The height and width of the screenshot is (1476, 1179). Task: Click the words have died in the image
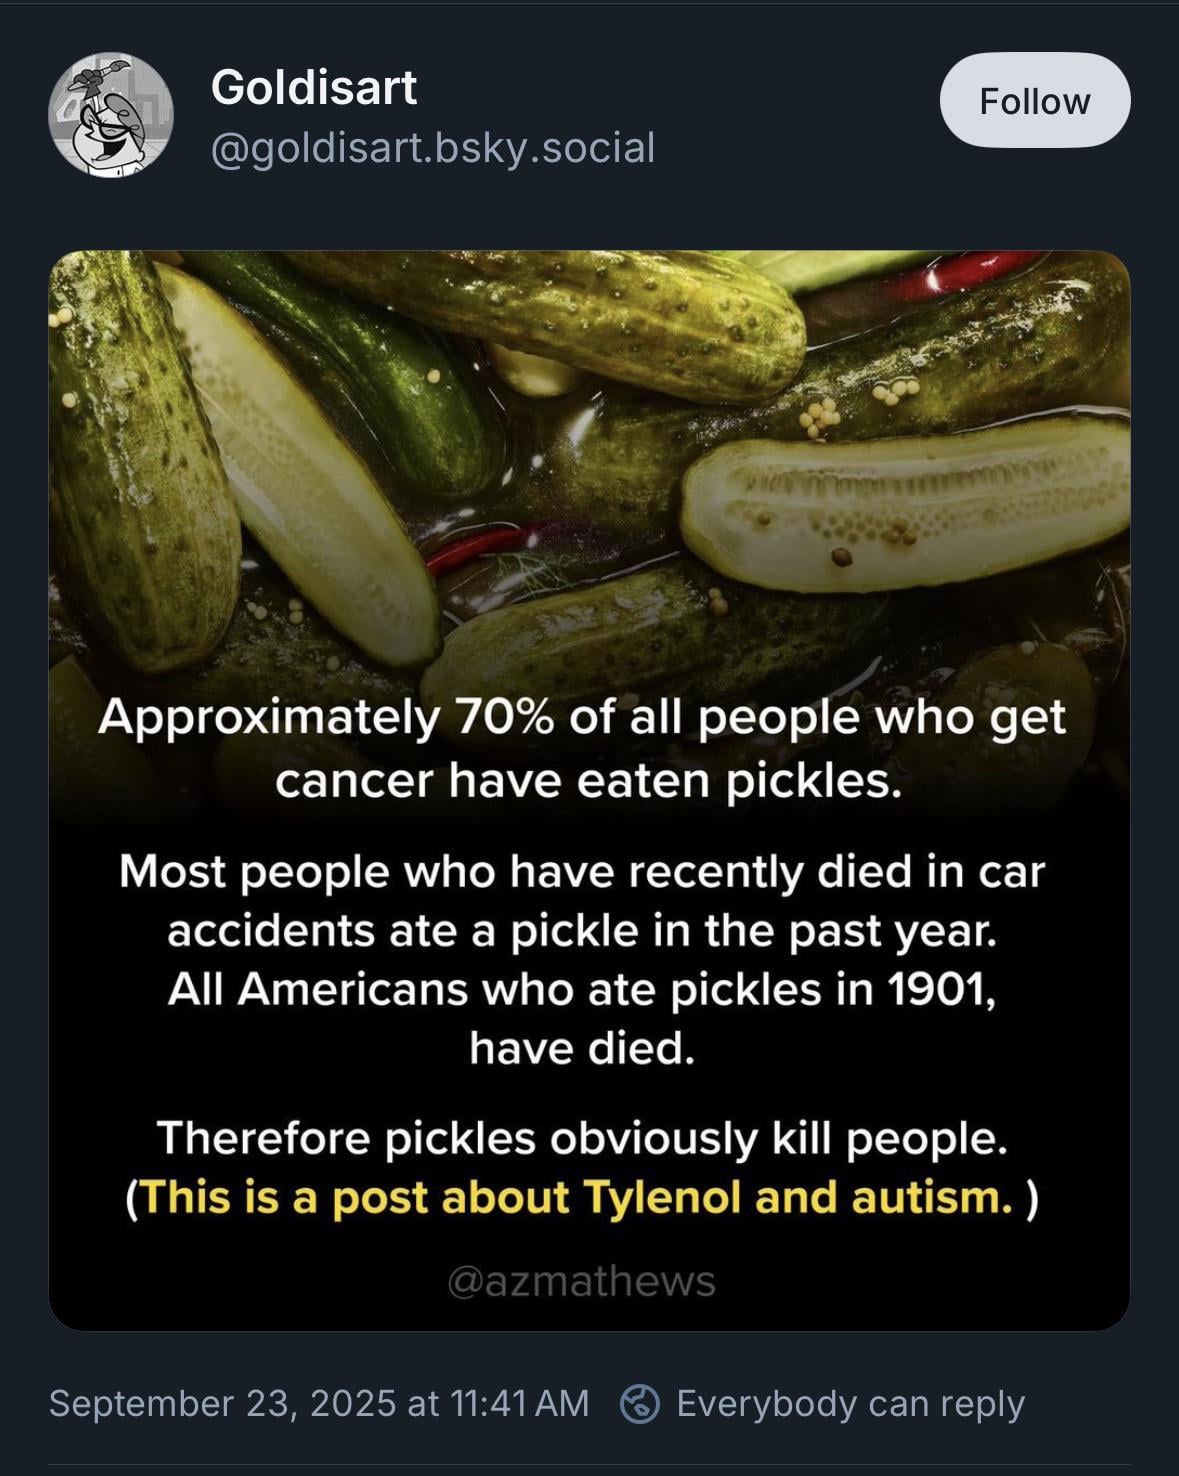[581, 1048]
